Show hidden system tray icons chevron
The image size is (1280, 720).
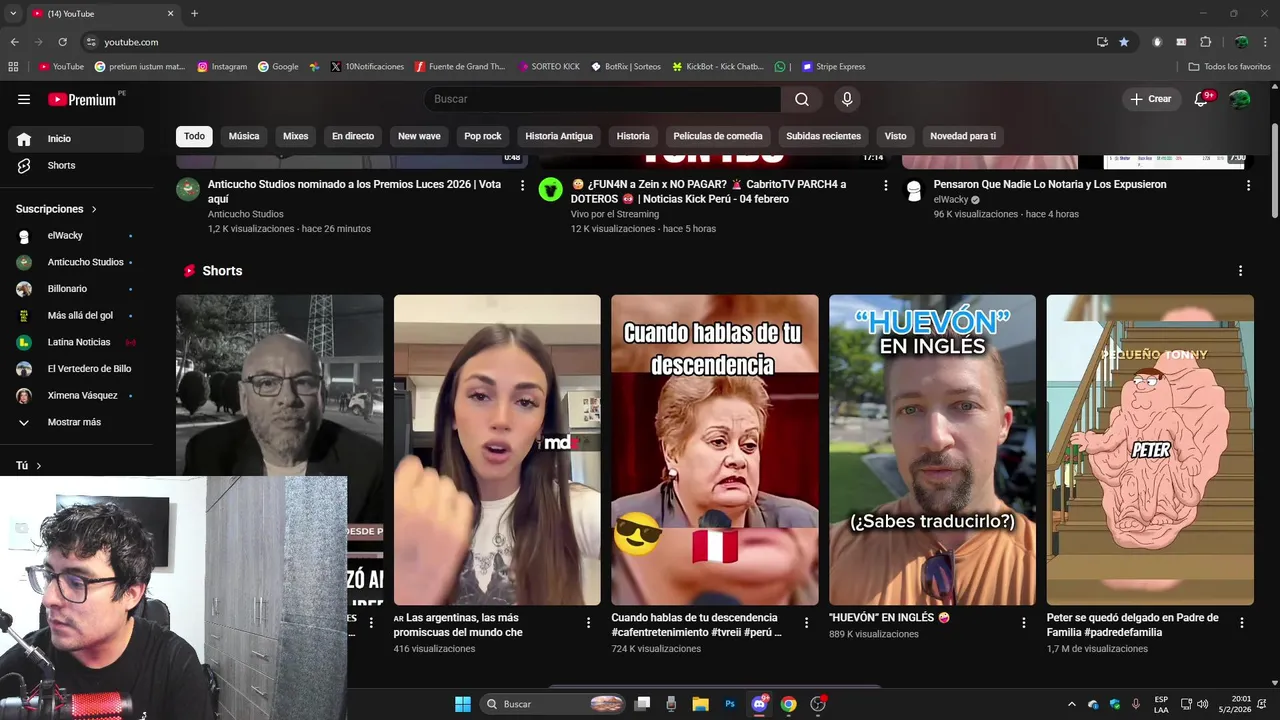(1072, 704)
